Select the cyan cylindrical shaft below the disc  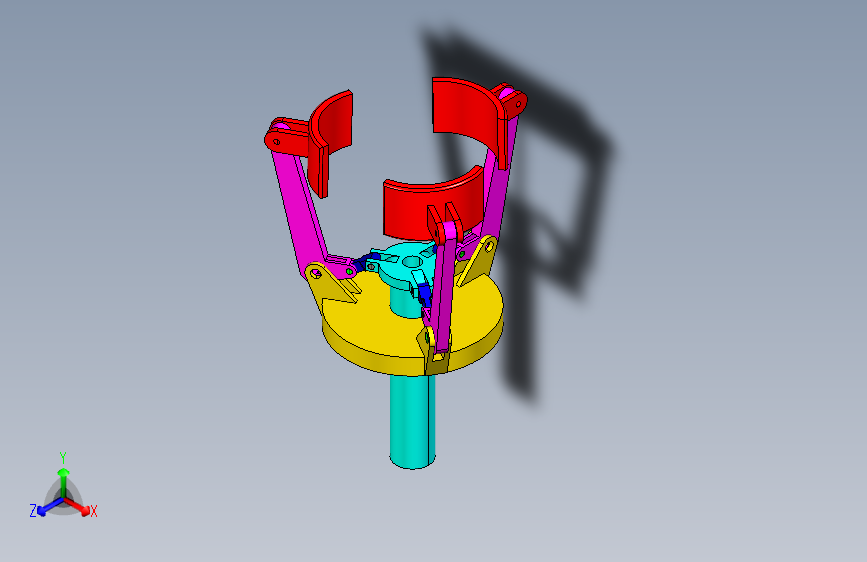tap(412, 422)
